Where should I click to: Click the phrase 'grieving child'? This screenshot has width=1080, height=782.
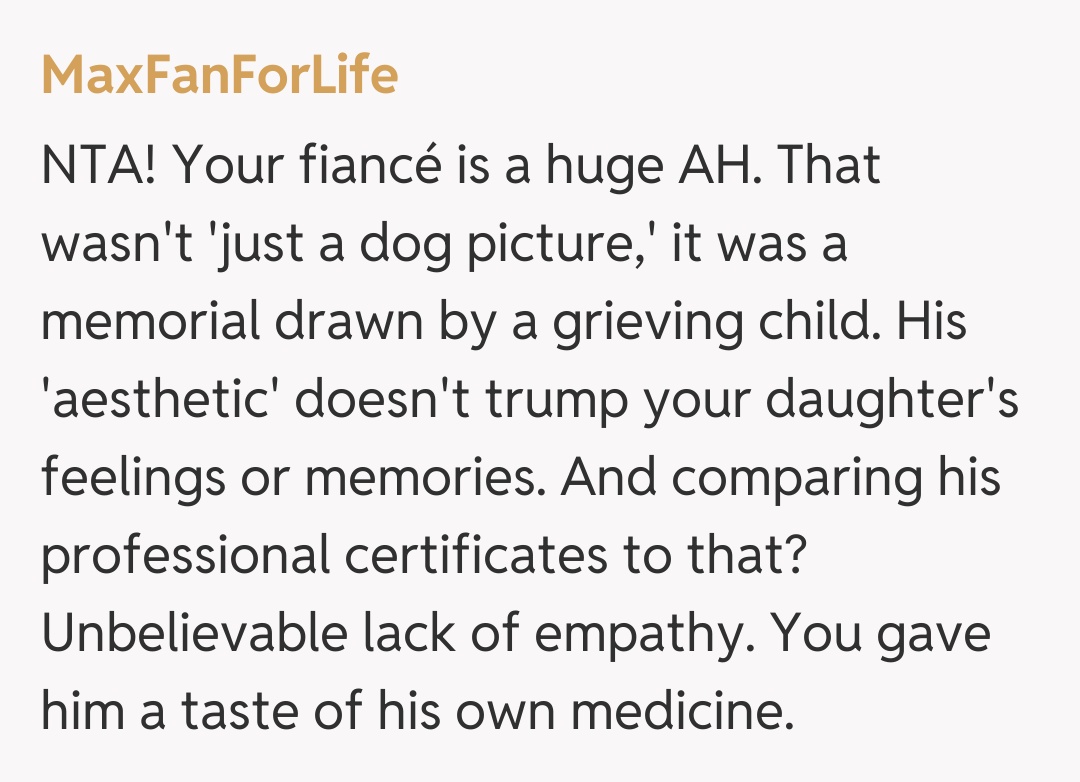[712, 322]
